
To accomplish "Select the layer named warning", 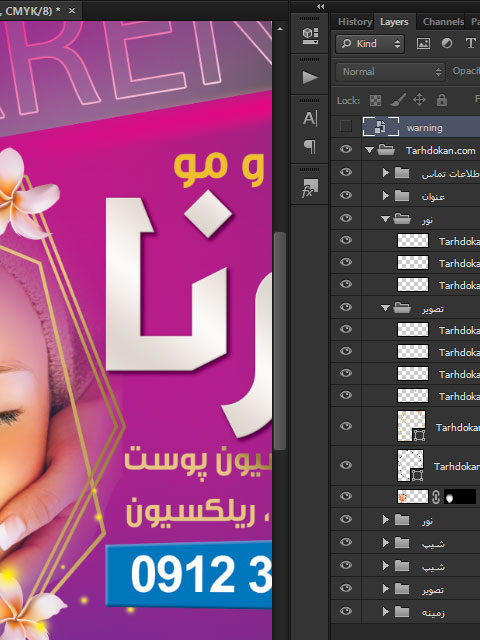I will (424, 128).
